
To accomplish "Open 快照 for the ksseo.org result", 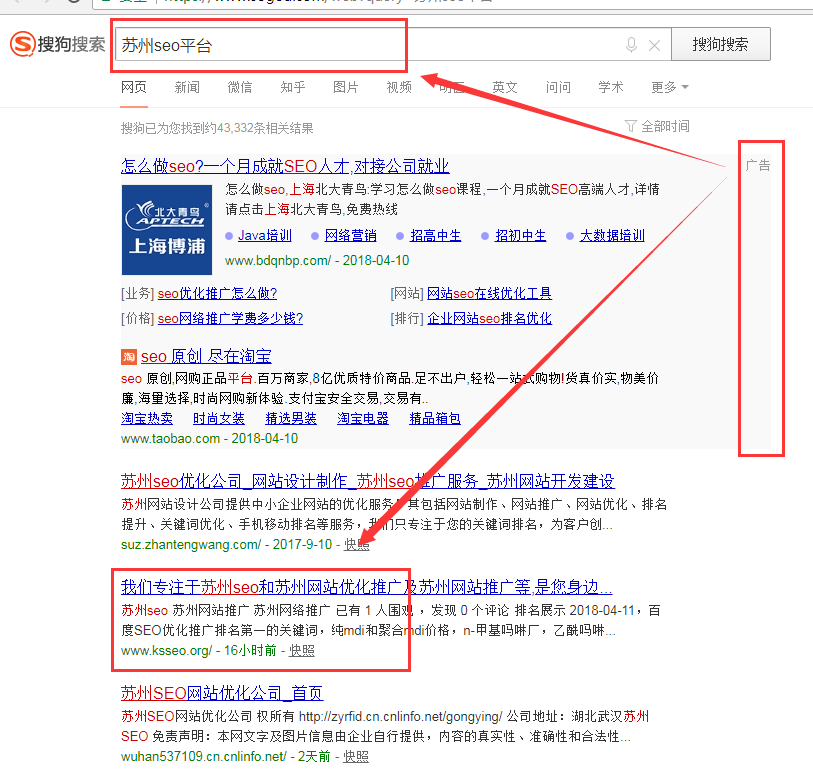I will click(302, 650).
